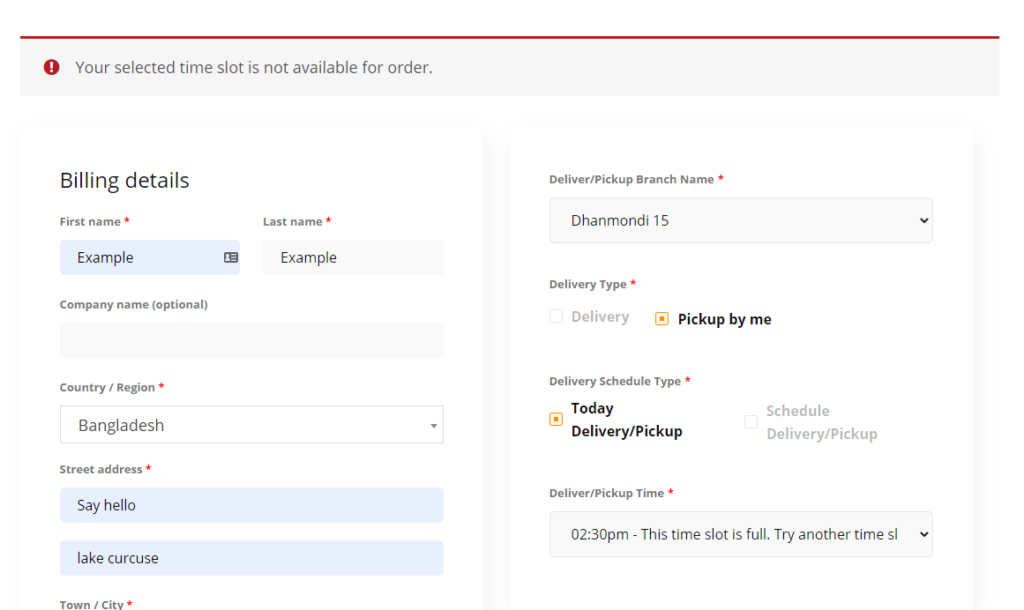
Task: Click the street address field with Say hello
Action: pos(251,505)
